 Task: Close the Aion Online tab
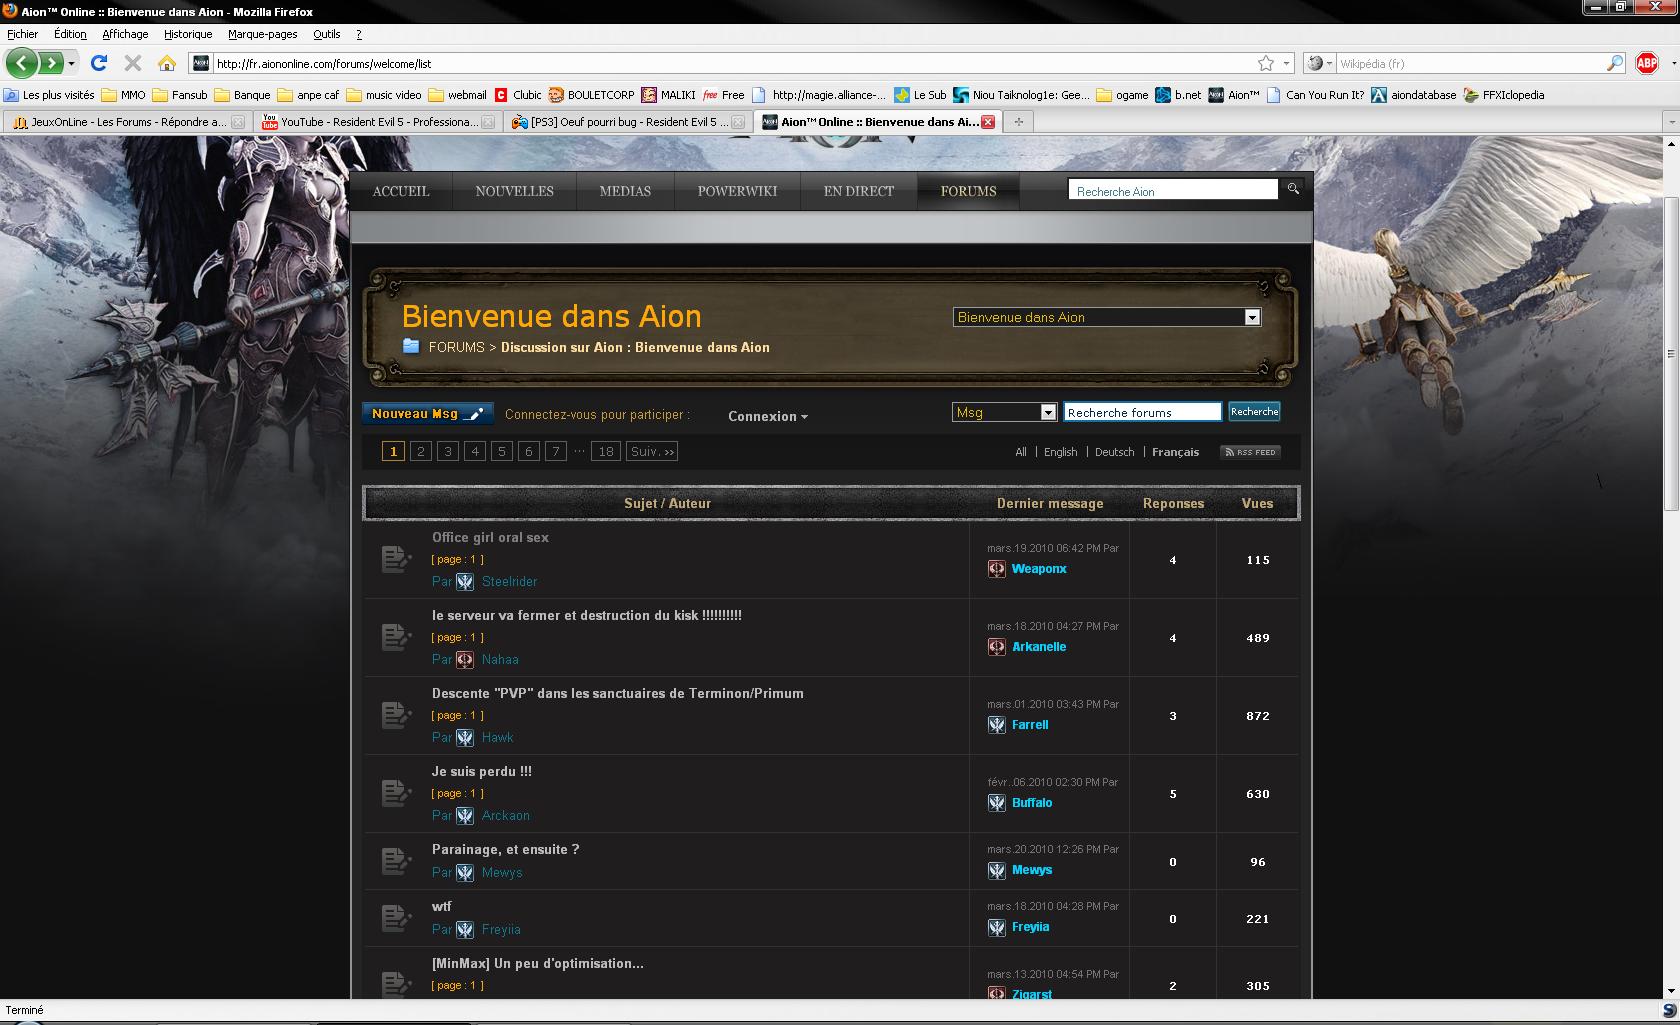click(x=988, y=122)
